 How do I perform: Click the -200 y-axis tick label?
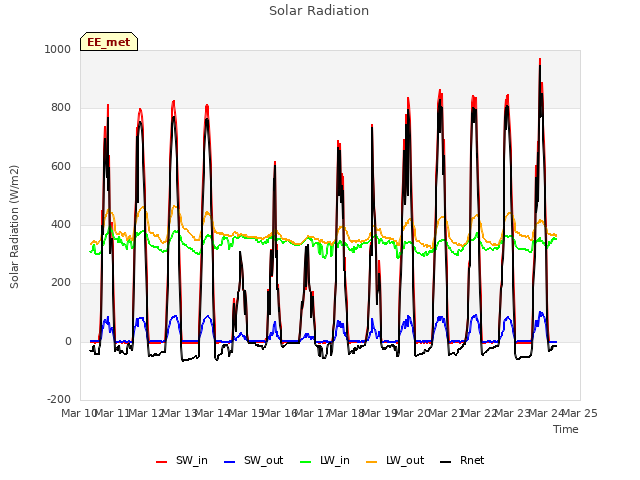pyautogui.click(x=59, y=399)
